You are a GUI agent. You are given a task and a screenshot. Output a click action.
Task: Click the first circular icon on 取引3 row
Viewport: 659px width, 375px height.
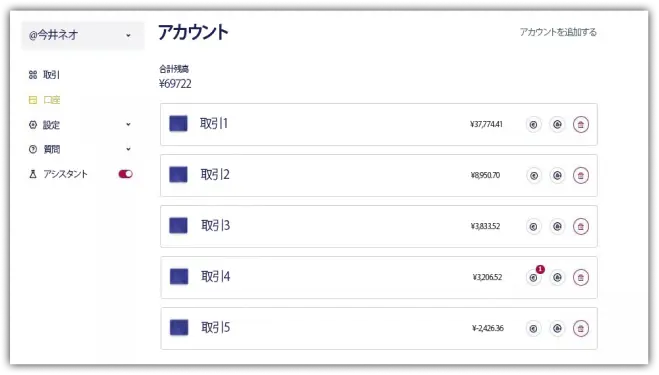click(x=533, y=227)
